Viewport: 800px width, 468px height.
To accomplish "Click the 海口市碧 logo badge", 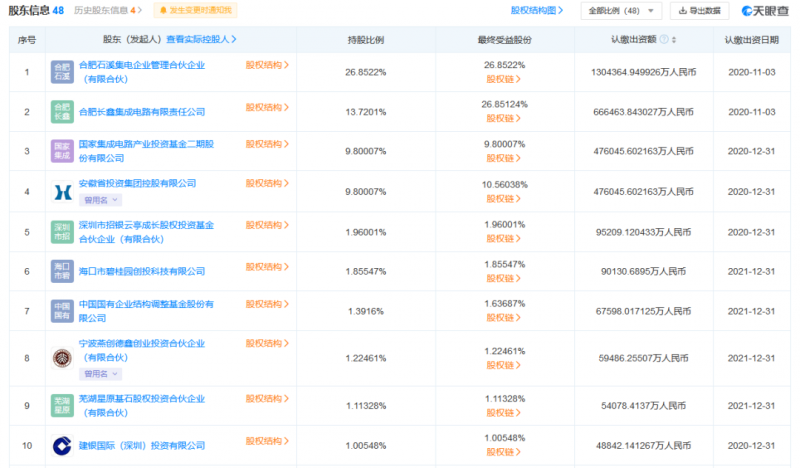I will click(62, 271).
